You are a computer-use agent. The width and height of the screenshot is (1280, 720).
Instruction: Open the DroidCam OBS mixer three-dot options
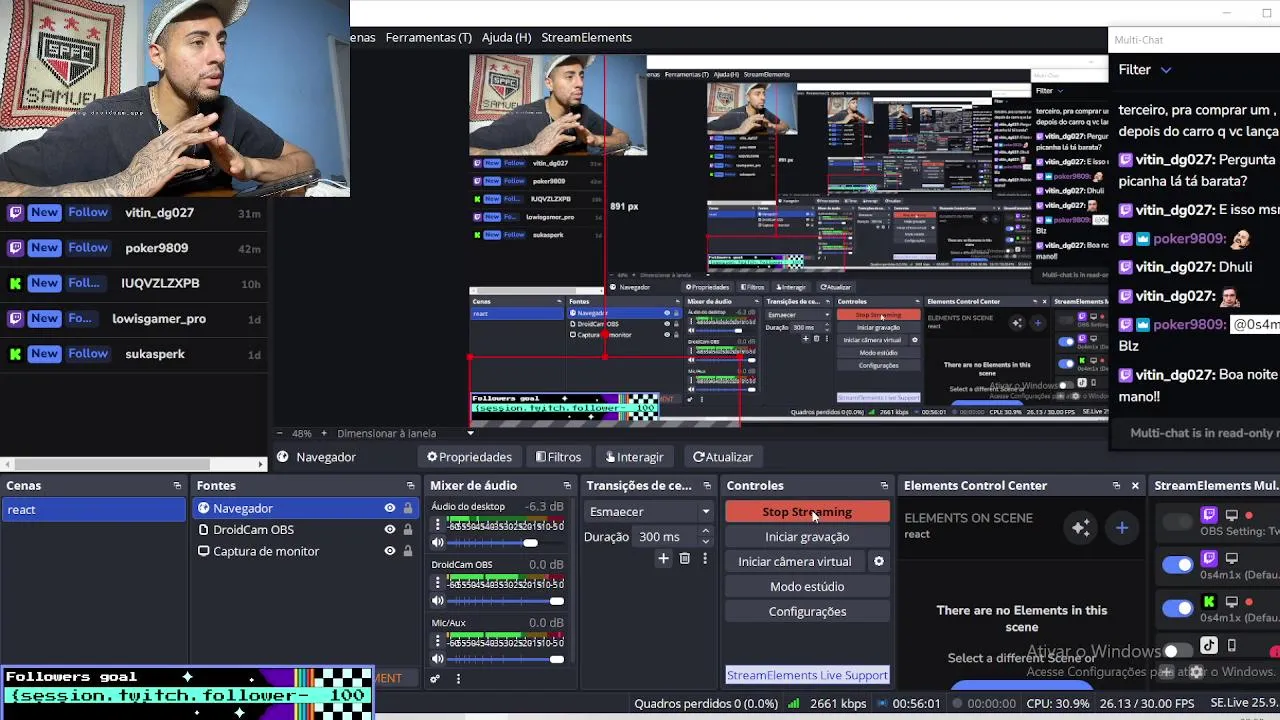coord(437,583)
